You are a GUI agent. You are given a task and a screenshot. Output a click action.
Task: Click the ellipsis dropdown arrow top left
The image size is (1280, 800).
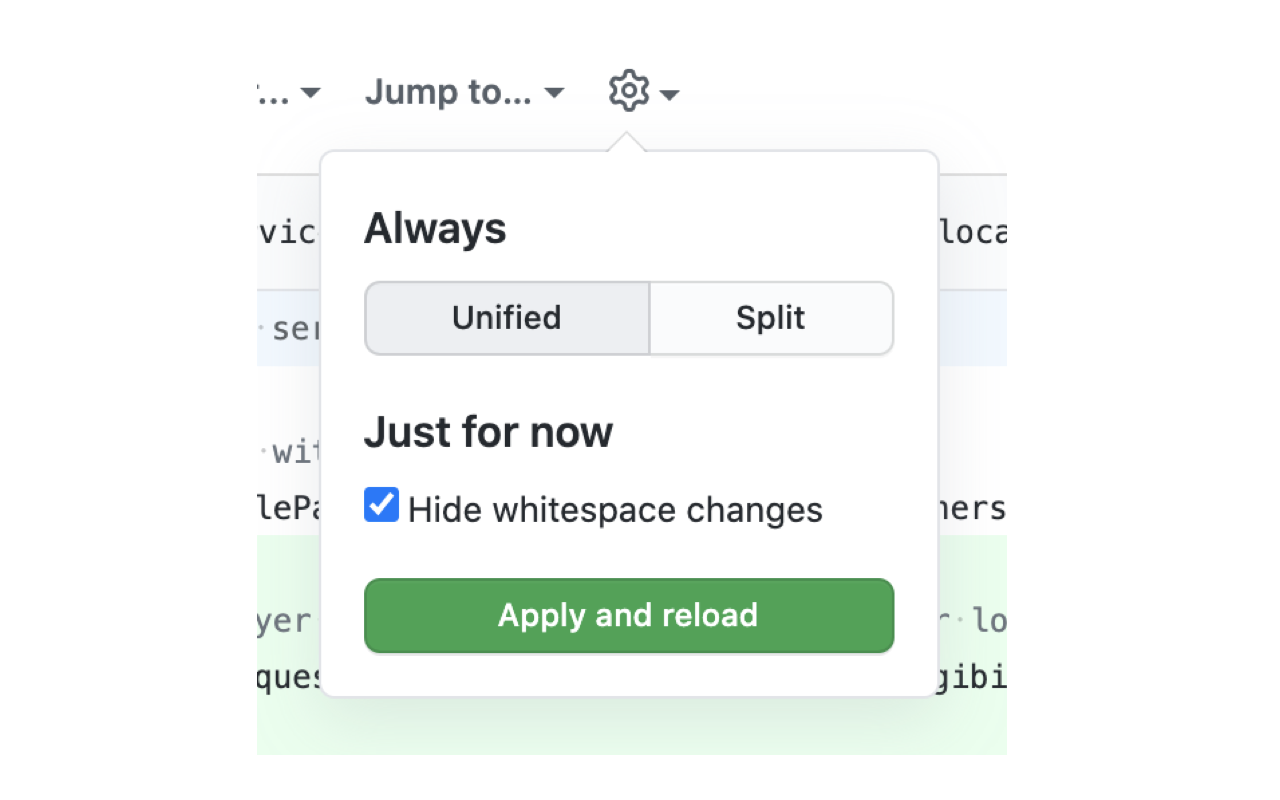tap(311, 92)
